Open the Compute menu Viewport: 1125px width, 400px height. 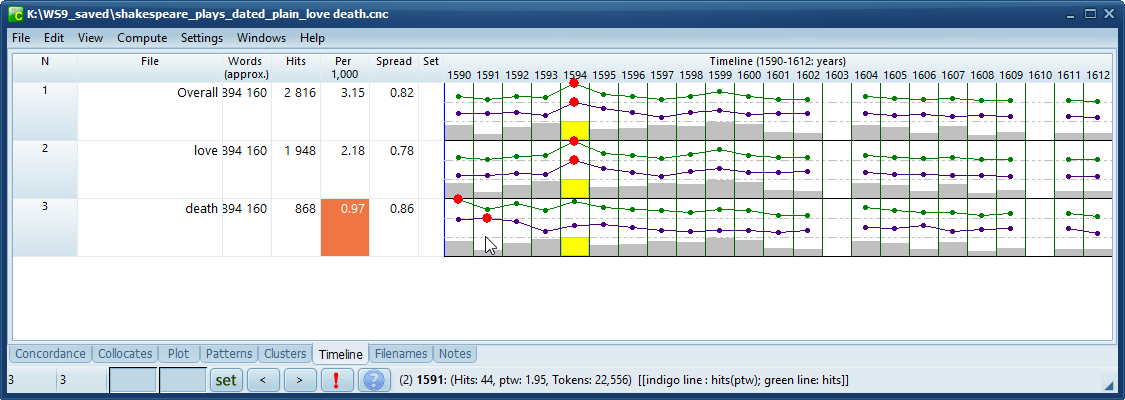point(142,38)
